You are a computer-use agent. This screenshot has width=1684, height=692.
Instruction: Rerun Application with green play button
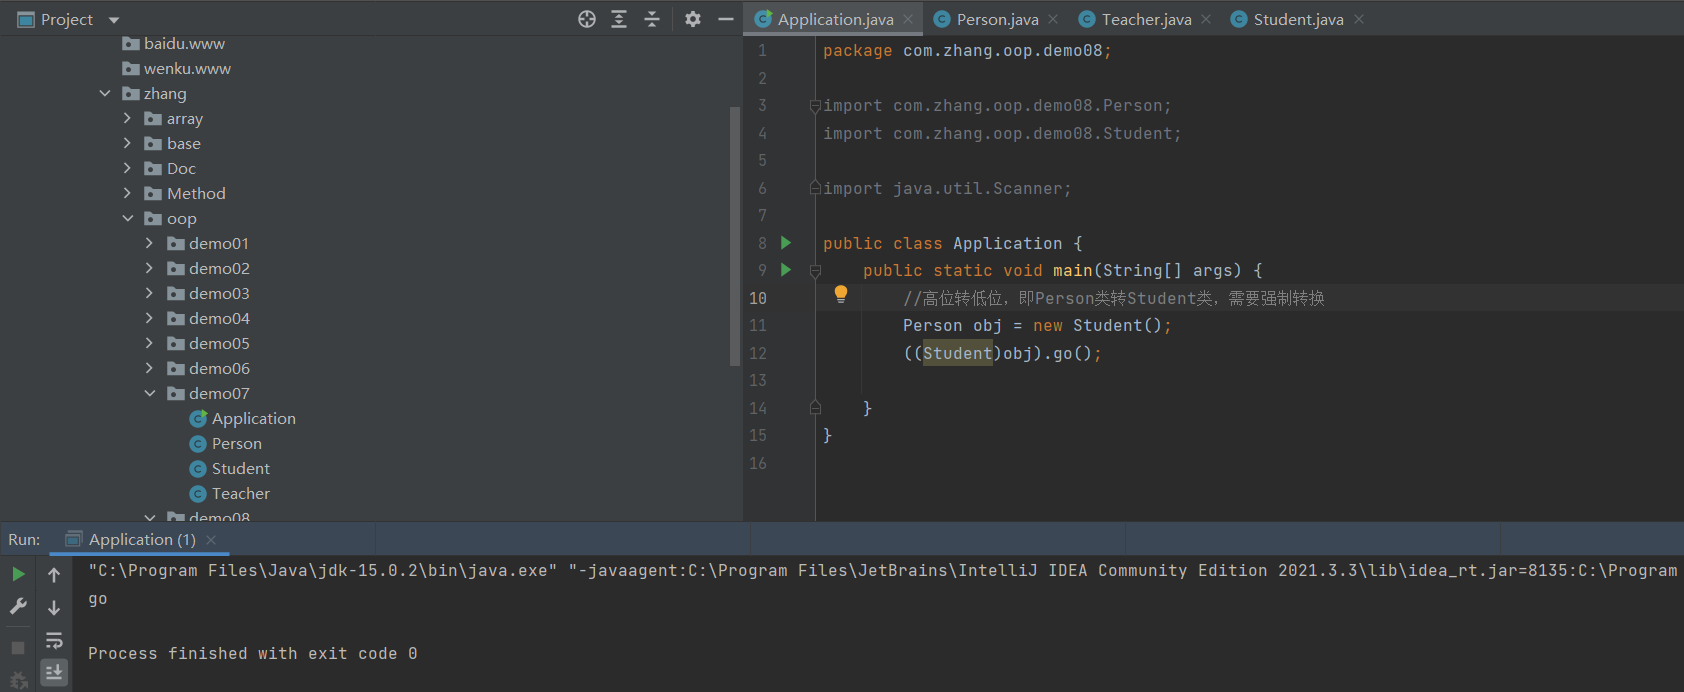point(18,574)
